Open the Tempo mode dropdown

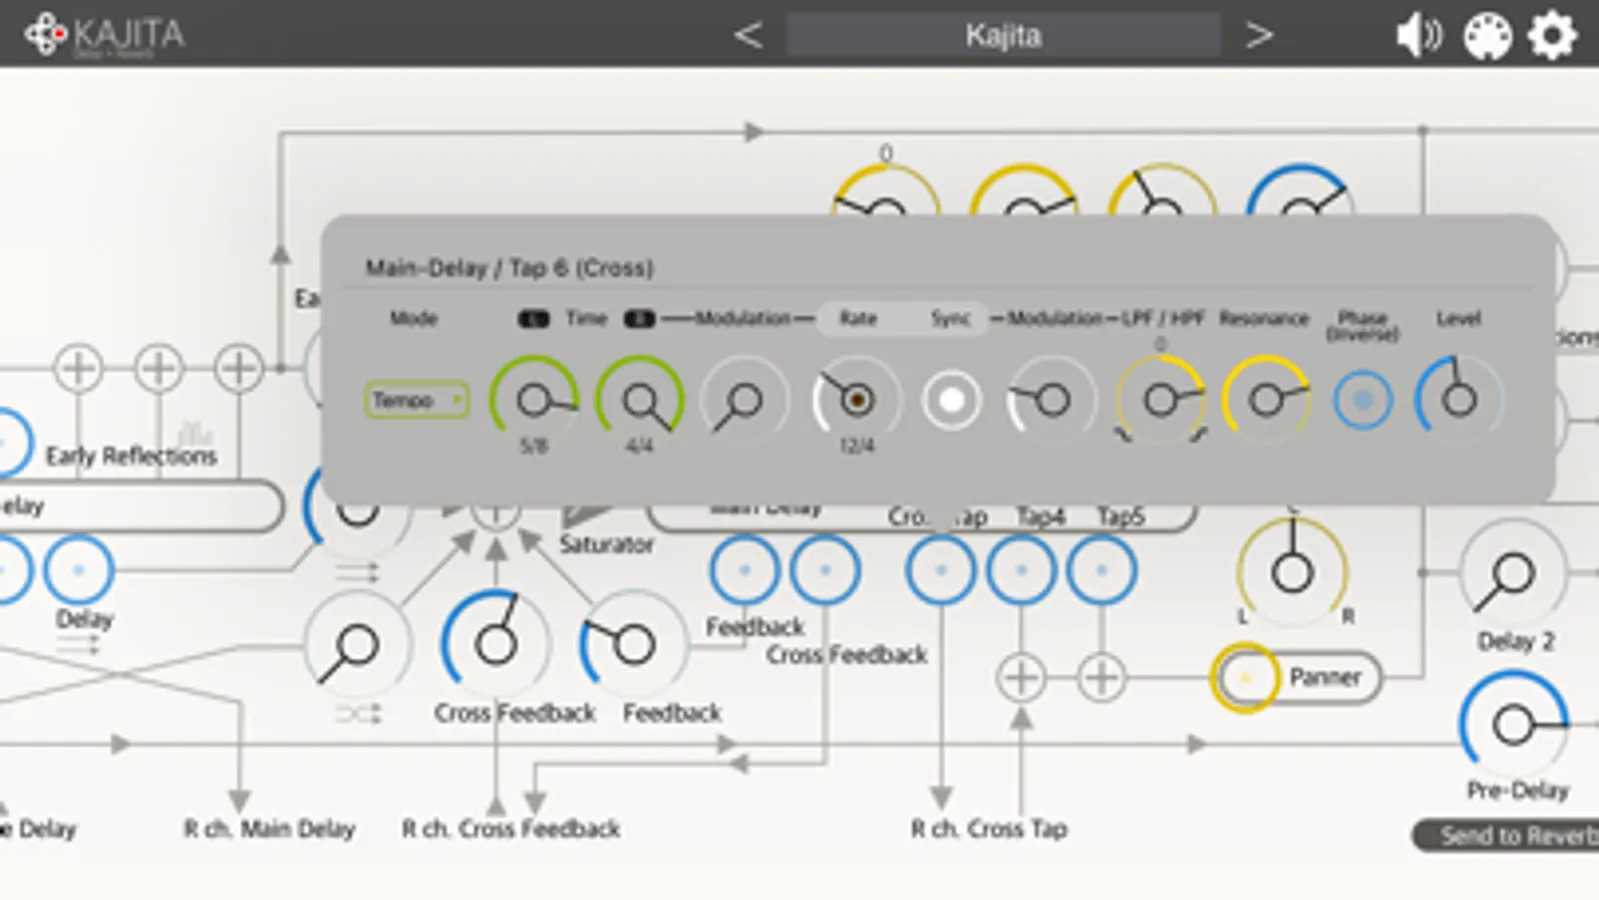[416, 400]
